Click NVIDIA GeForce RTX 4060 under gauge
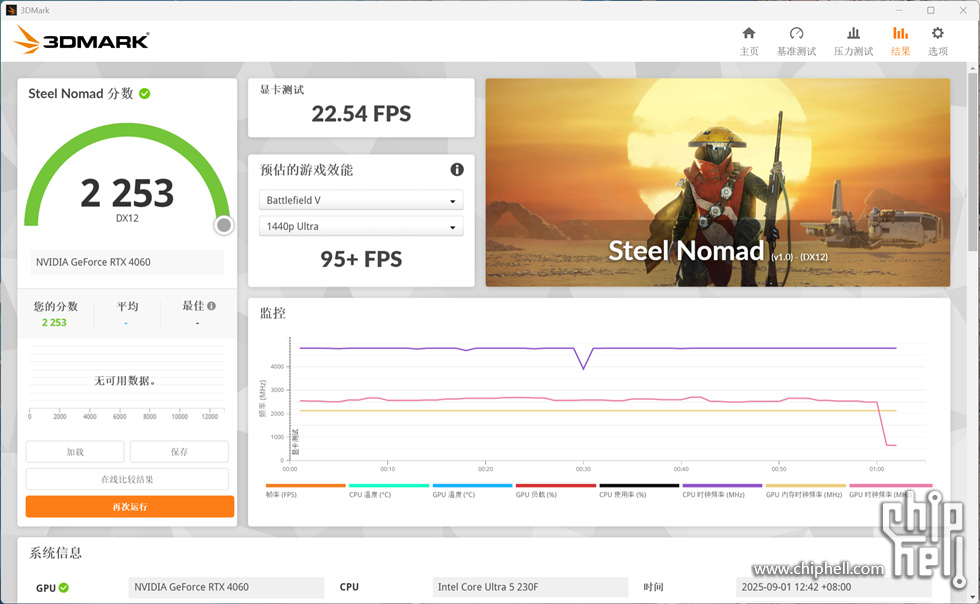 tap(127, 262)
